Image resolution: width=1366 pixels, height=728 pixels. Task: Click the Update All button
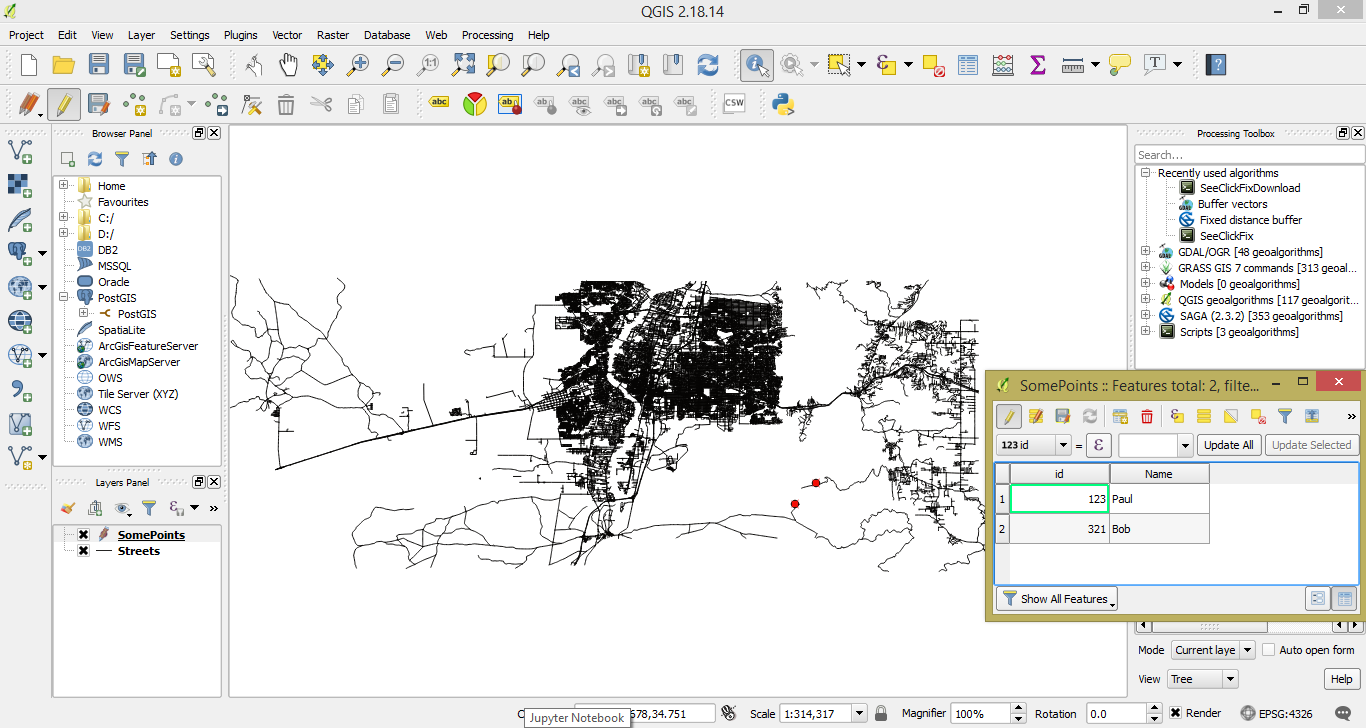click(x=1229, y=445)
